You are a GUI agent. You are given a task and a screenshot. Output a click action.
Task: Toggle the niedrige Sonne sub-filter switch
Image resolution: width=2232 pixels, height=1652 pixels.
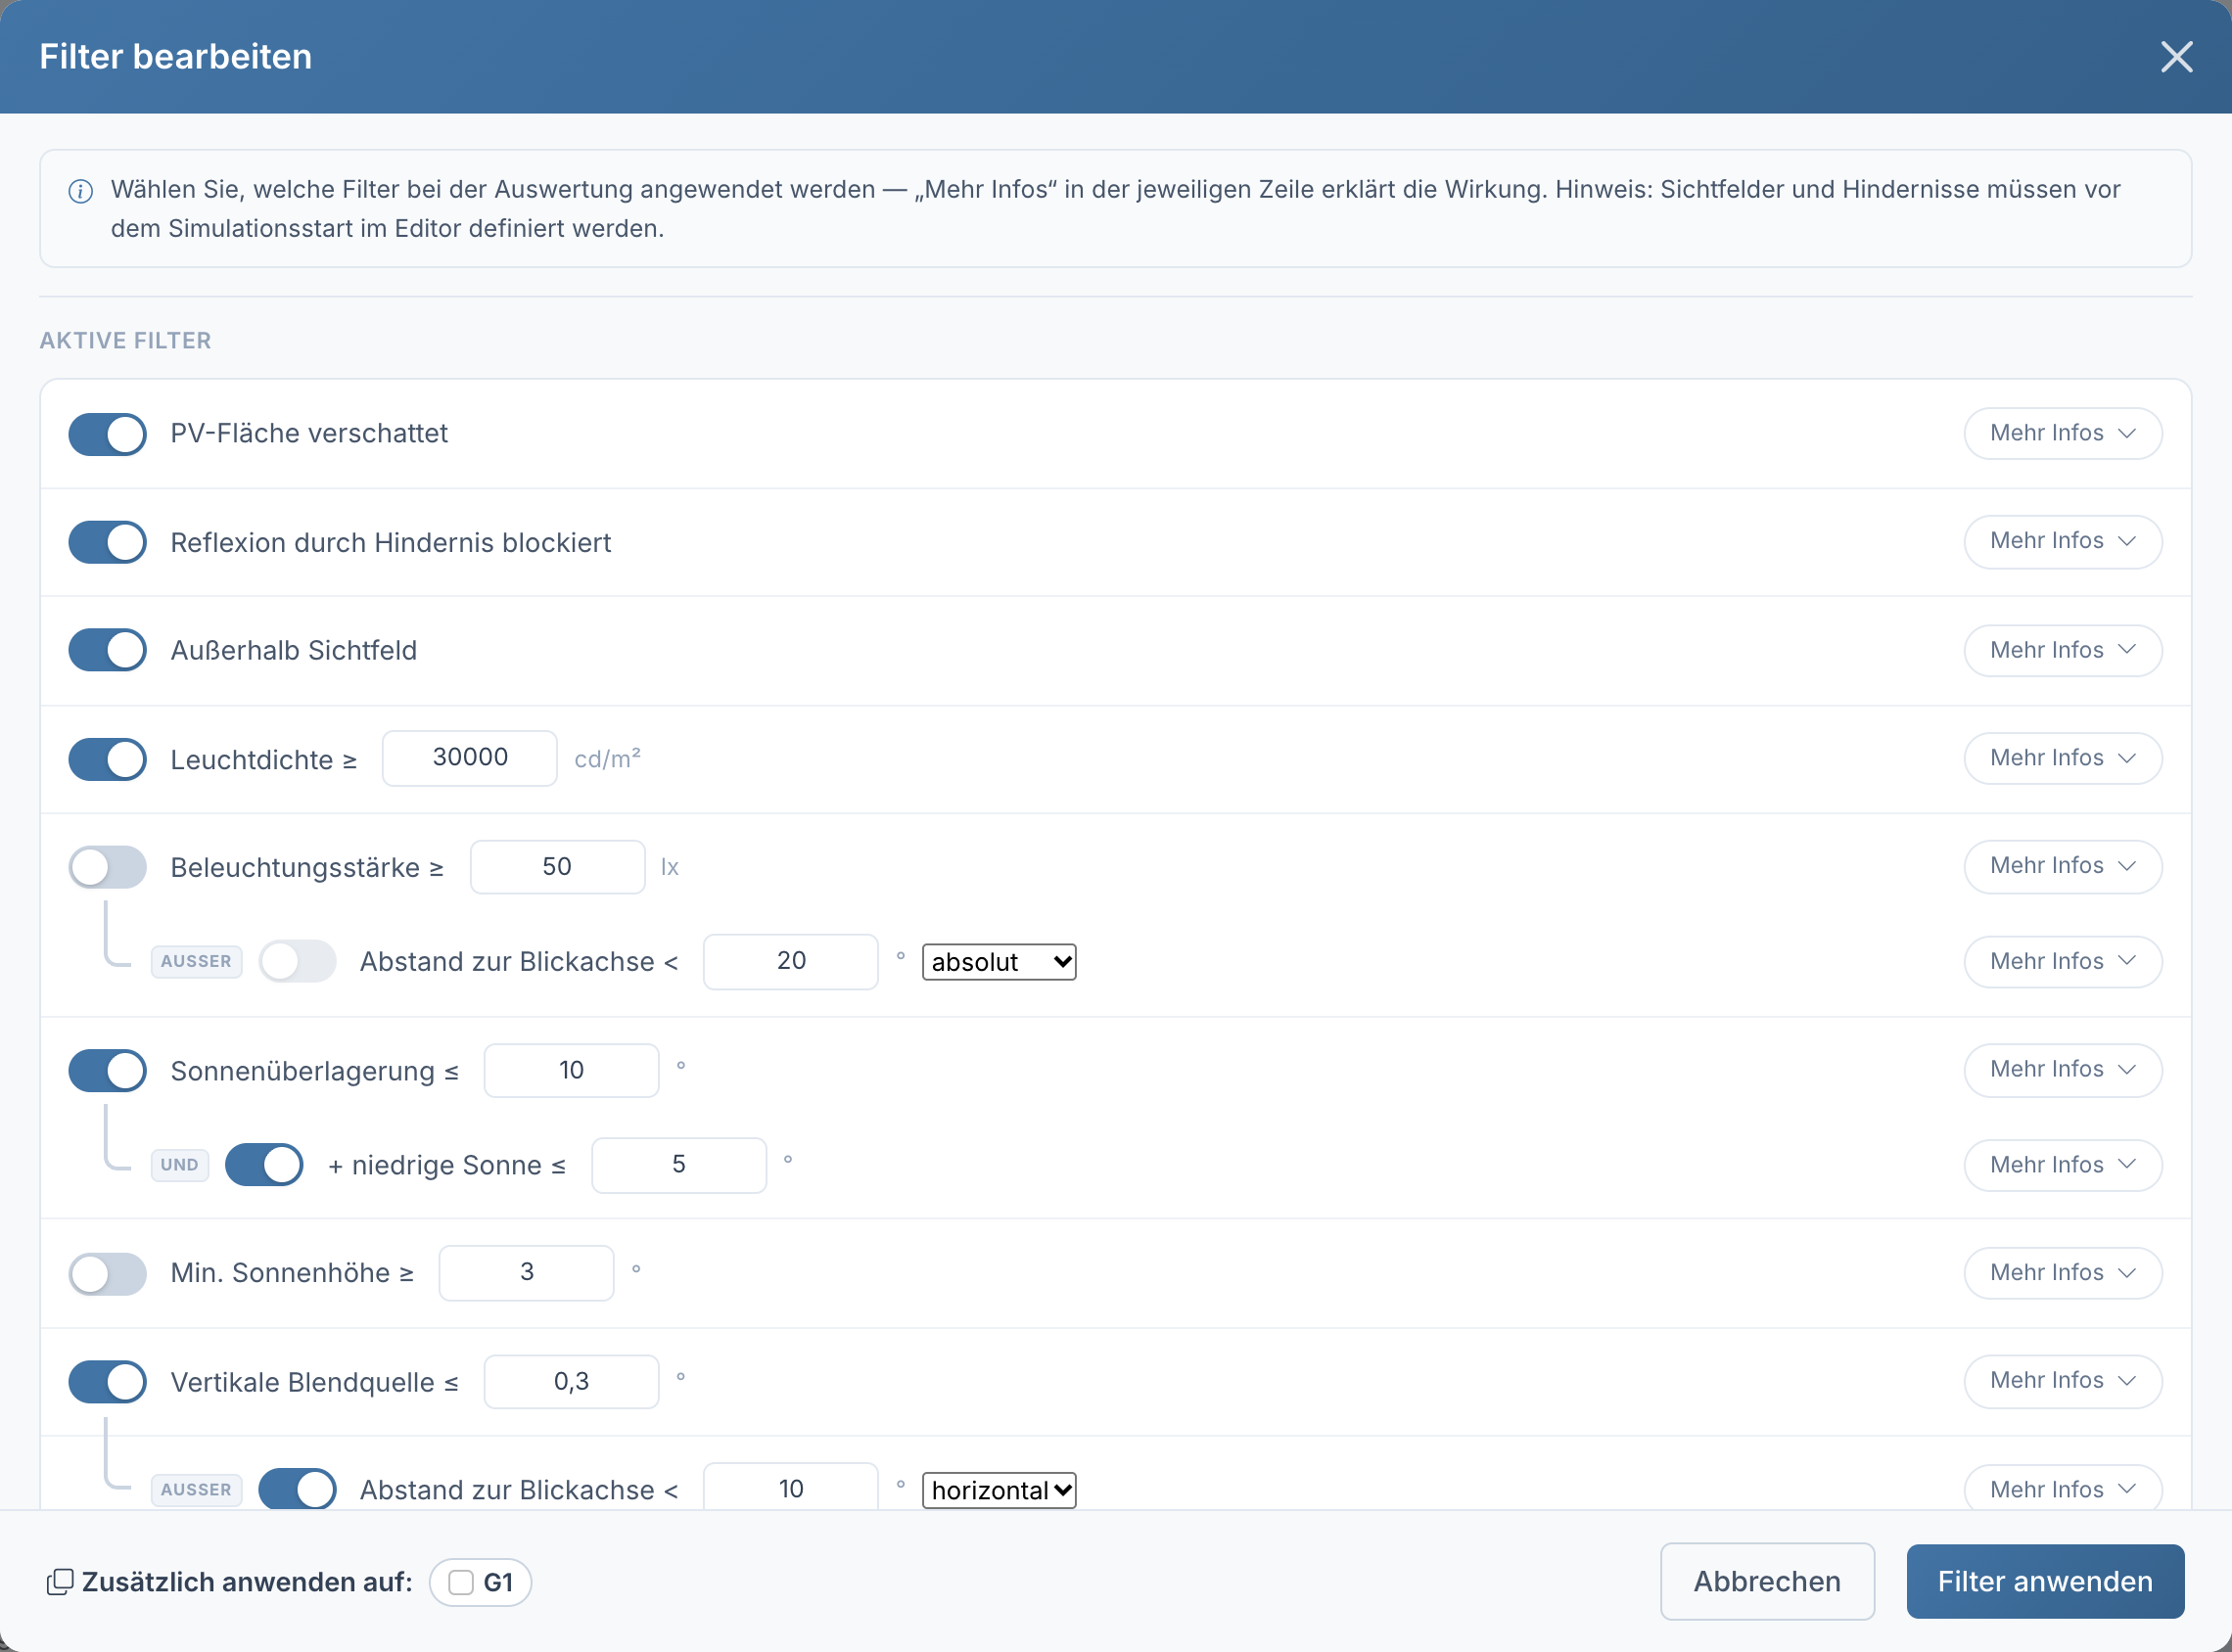[x=264, y=1165]
